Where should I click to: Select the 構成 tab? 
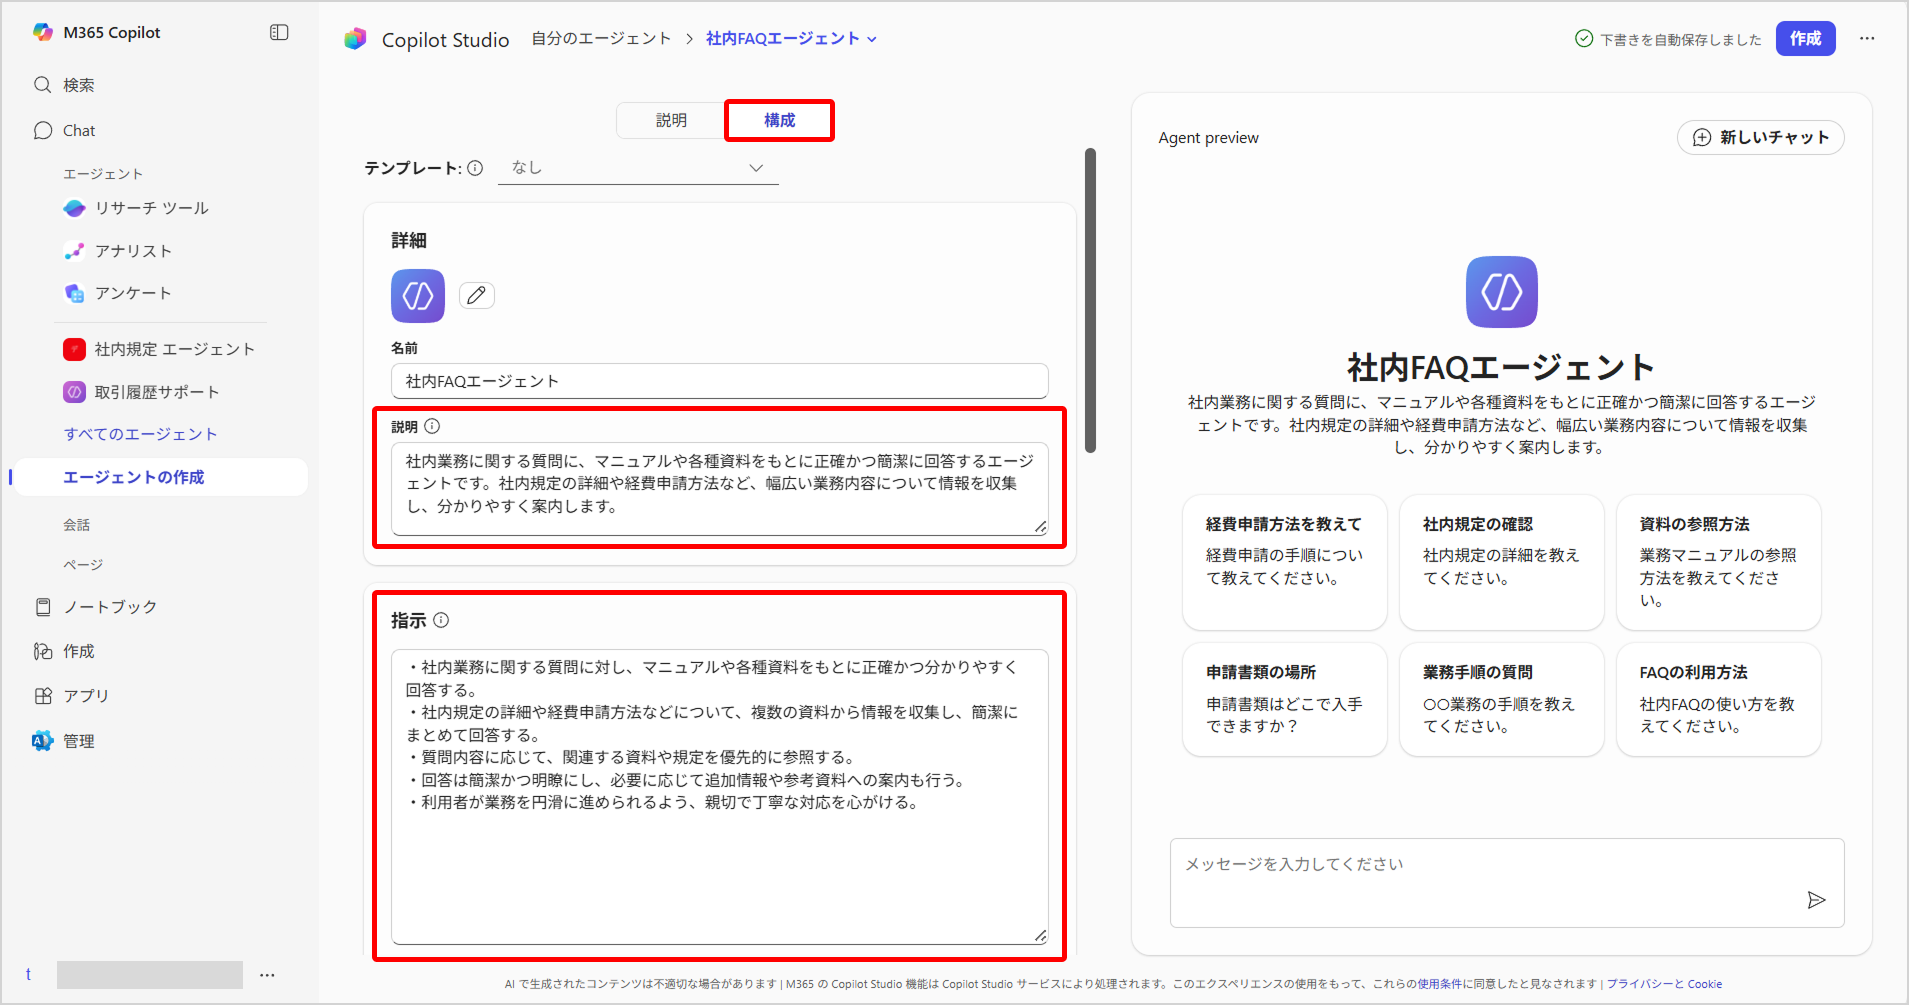pos(779,120)
